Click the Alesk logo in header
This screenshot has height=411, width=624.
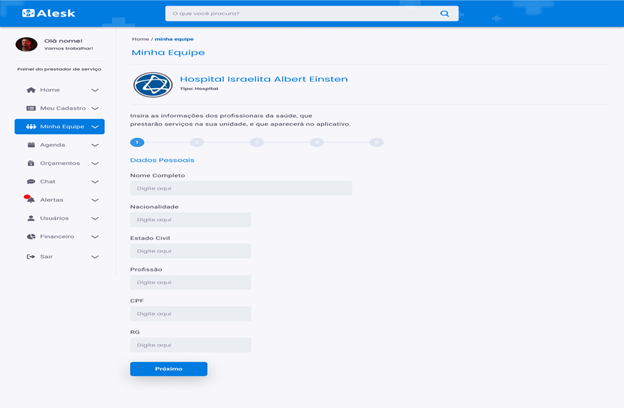49,13
